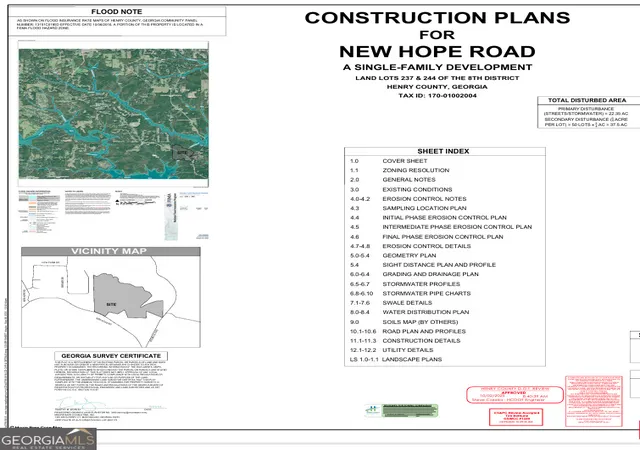Click the 11.1-11.3 Construction Details row
Viewport: 640px width, 450px height.
tap(405, 341)
